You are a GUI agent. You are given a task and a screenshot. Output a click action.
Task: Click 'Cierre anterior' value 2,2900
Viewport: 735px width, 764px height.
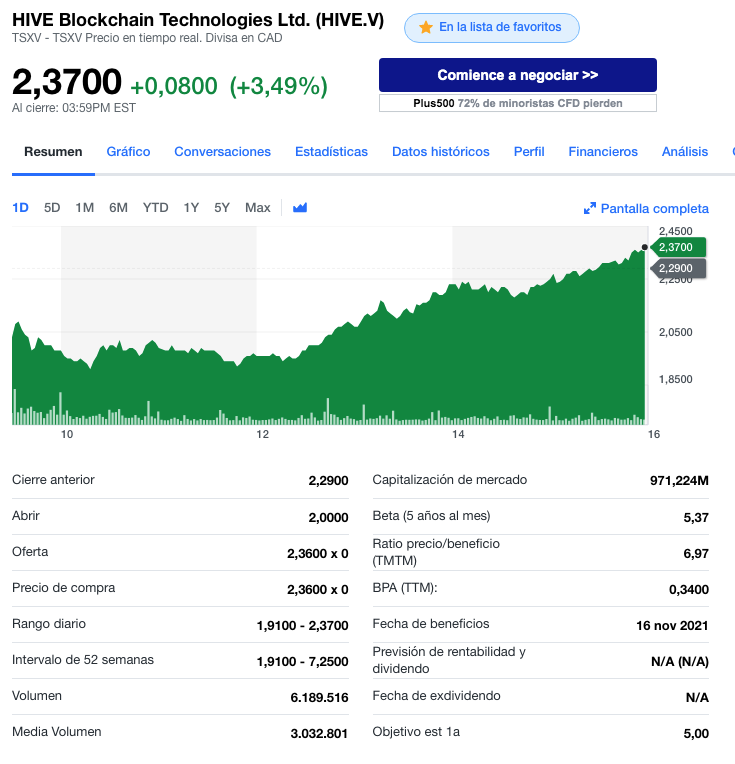tap(329, 480)
